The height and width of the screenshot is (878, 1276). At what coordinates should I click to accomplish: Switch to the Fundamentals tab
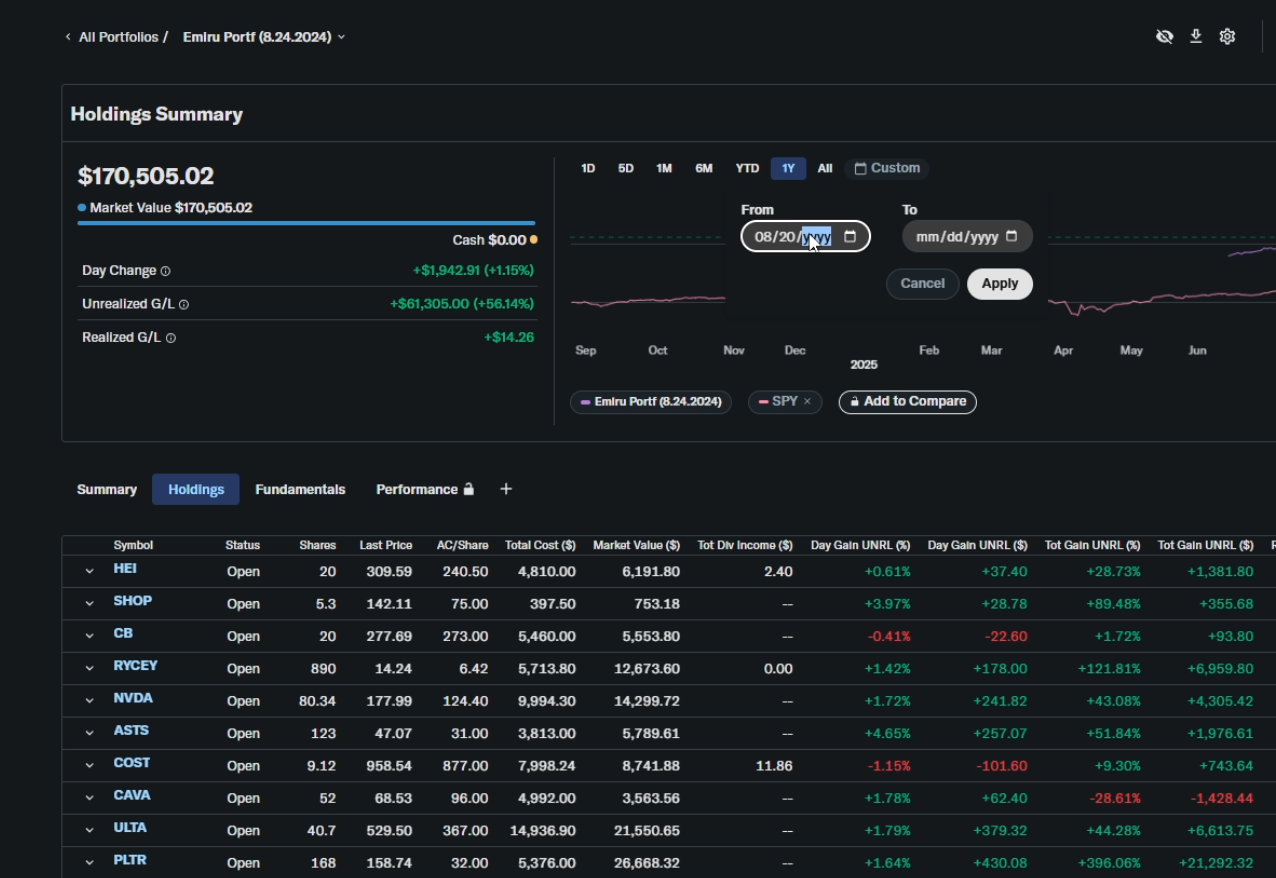[300, 489]
